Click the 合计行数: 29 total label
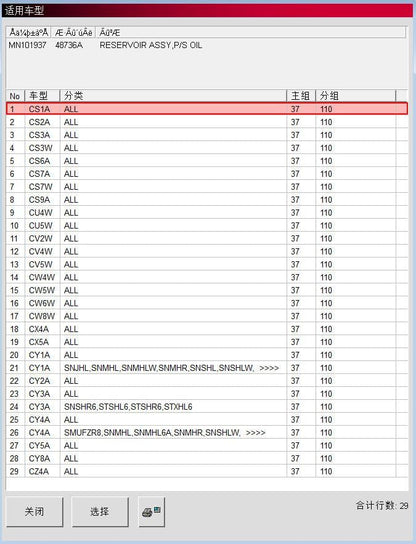Screen dimensions: 416x544 (x=382, y=505)
